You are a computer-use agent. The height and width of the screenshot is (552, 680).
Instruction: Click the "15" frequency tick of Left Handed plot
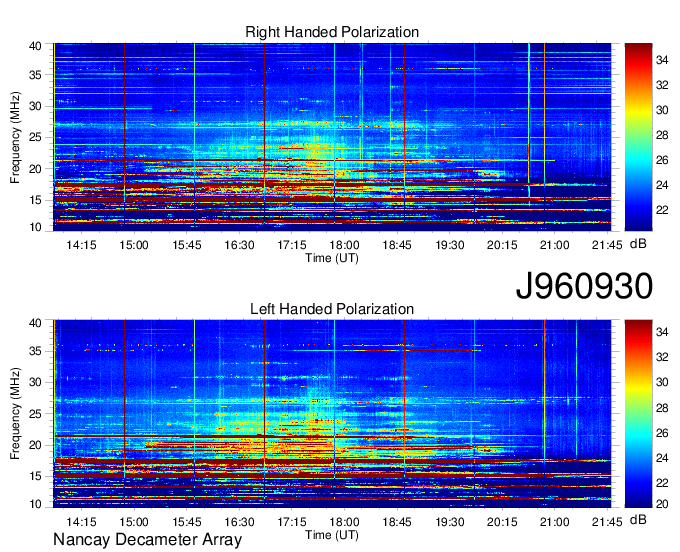point(35,477)
